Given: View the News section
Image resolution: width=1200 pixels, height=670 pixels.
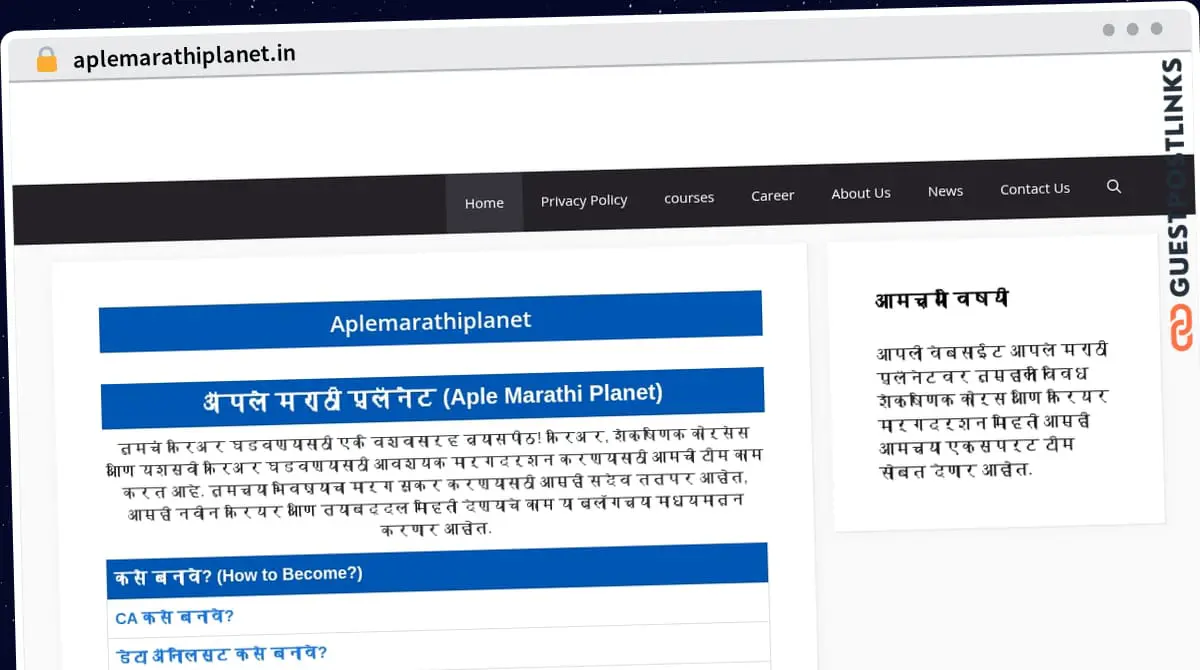Looking at the screenshot, I should [945, 190].
